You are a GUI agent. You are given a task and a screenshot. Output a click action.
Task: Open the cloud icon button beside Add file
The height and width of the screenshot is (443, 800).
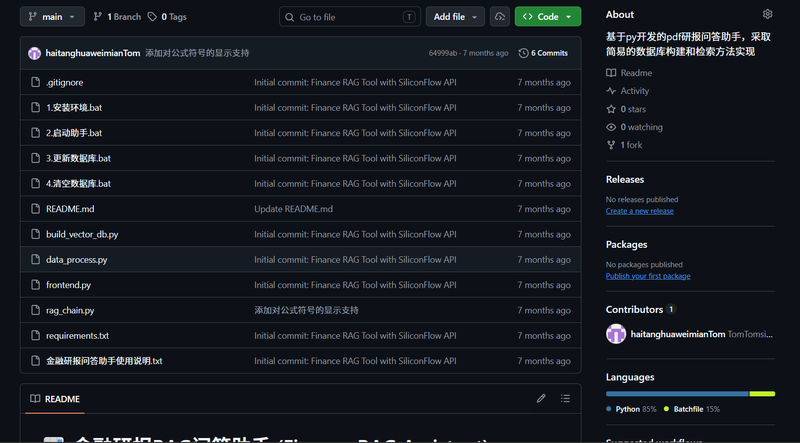499,17
